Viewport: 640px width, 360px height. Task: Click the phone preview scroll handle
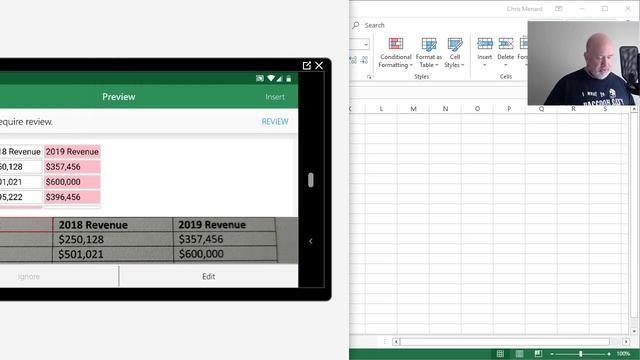coord(311,180)
